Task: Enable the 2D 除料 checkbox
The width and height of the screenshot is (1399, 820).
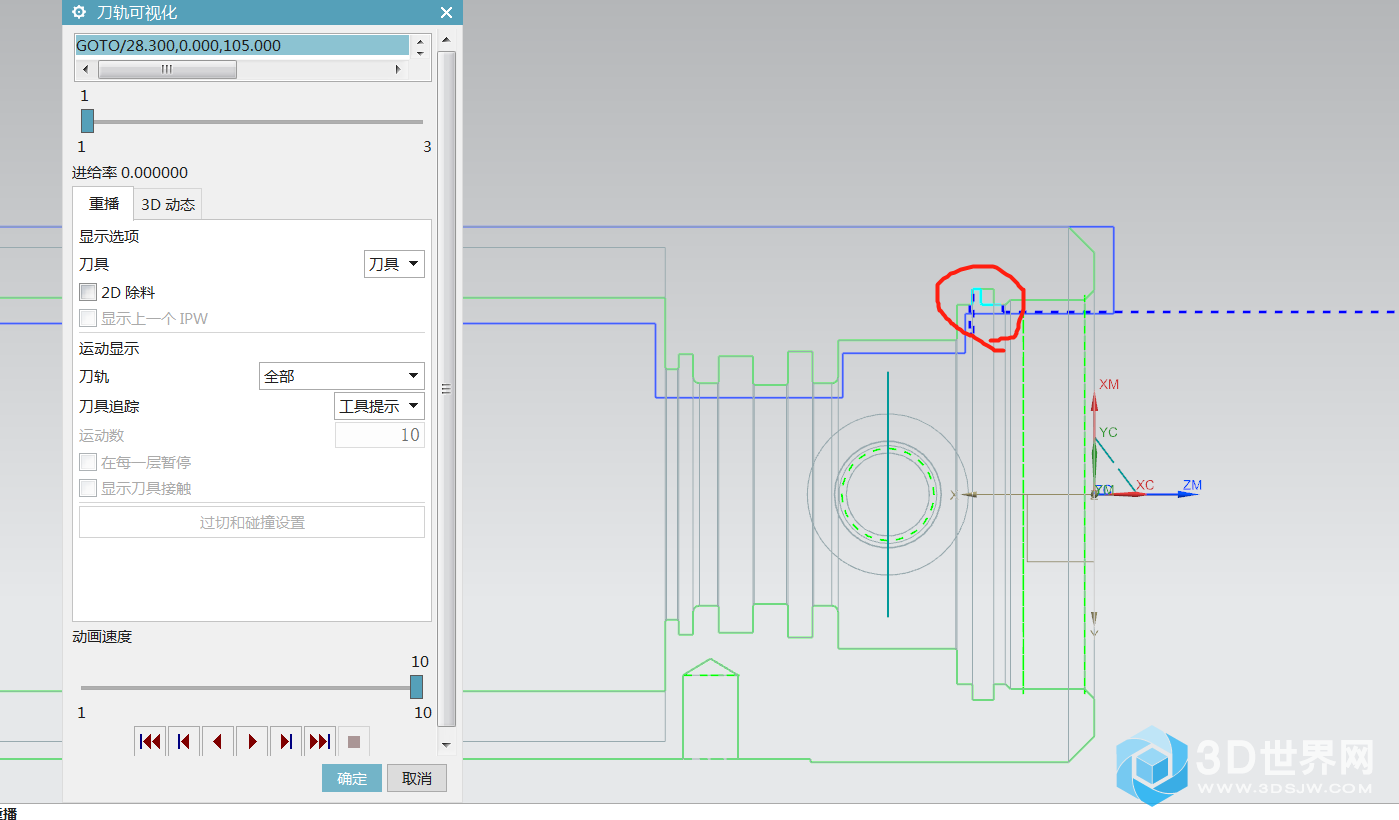Action: tap(88, 293)
